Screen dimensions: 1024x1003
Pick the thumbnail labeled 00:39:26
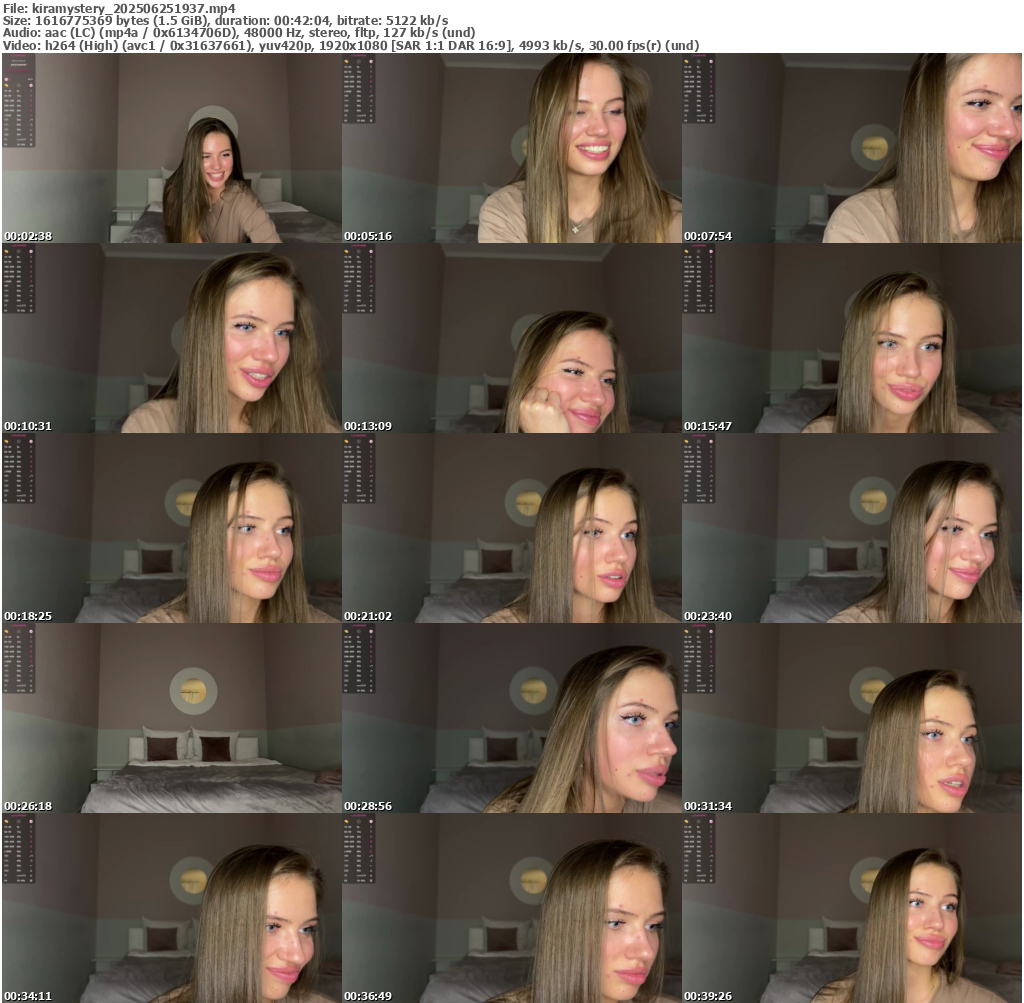852,908
